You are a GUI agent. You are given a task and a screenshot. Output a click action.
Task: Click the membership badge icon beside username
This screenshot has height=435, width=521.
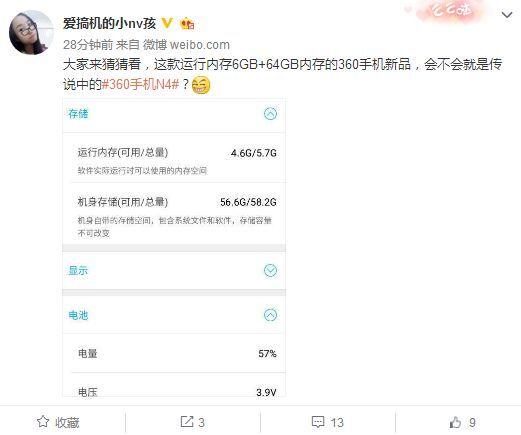pos(187,24)
